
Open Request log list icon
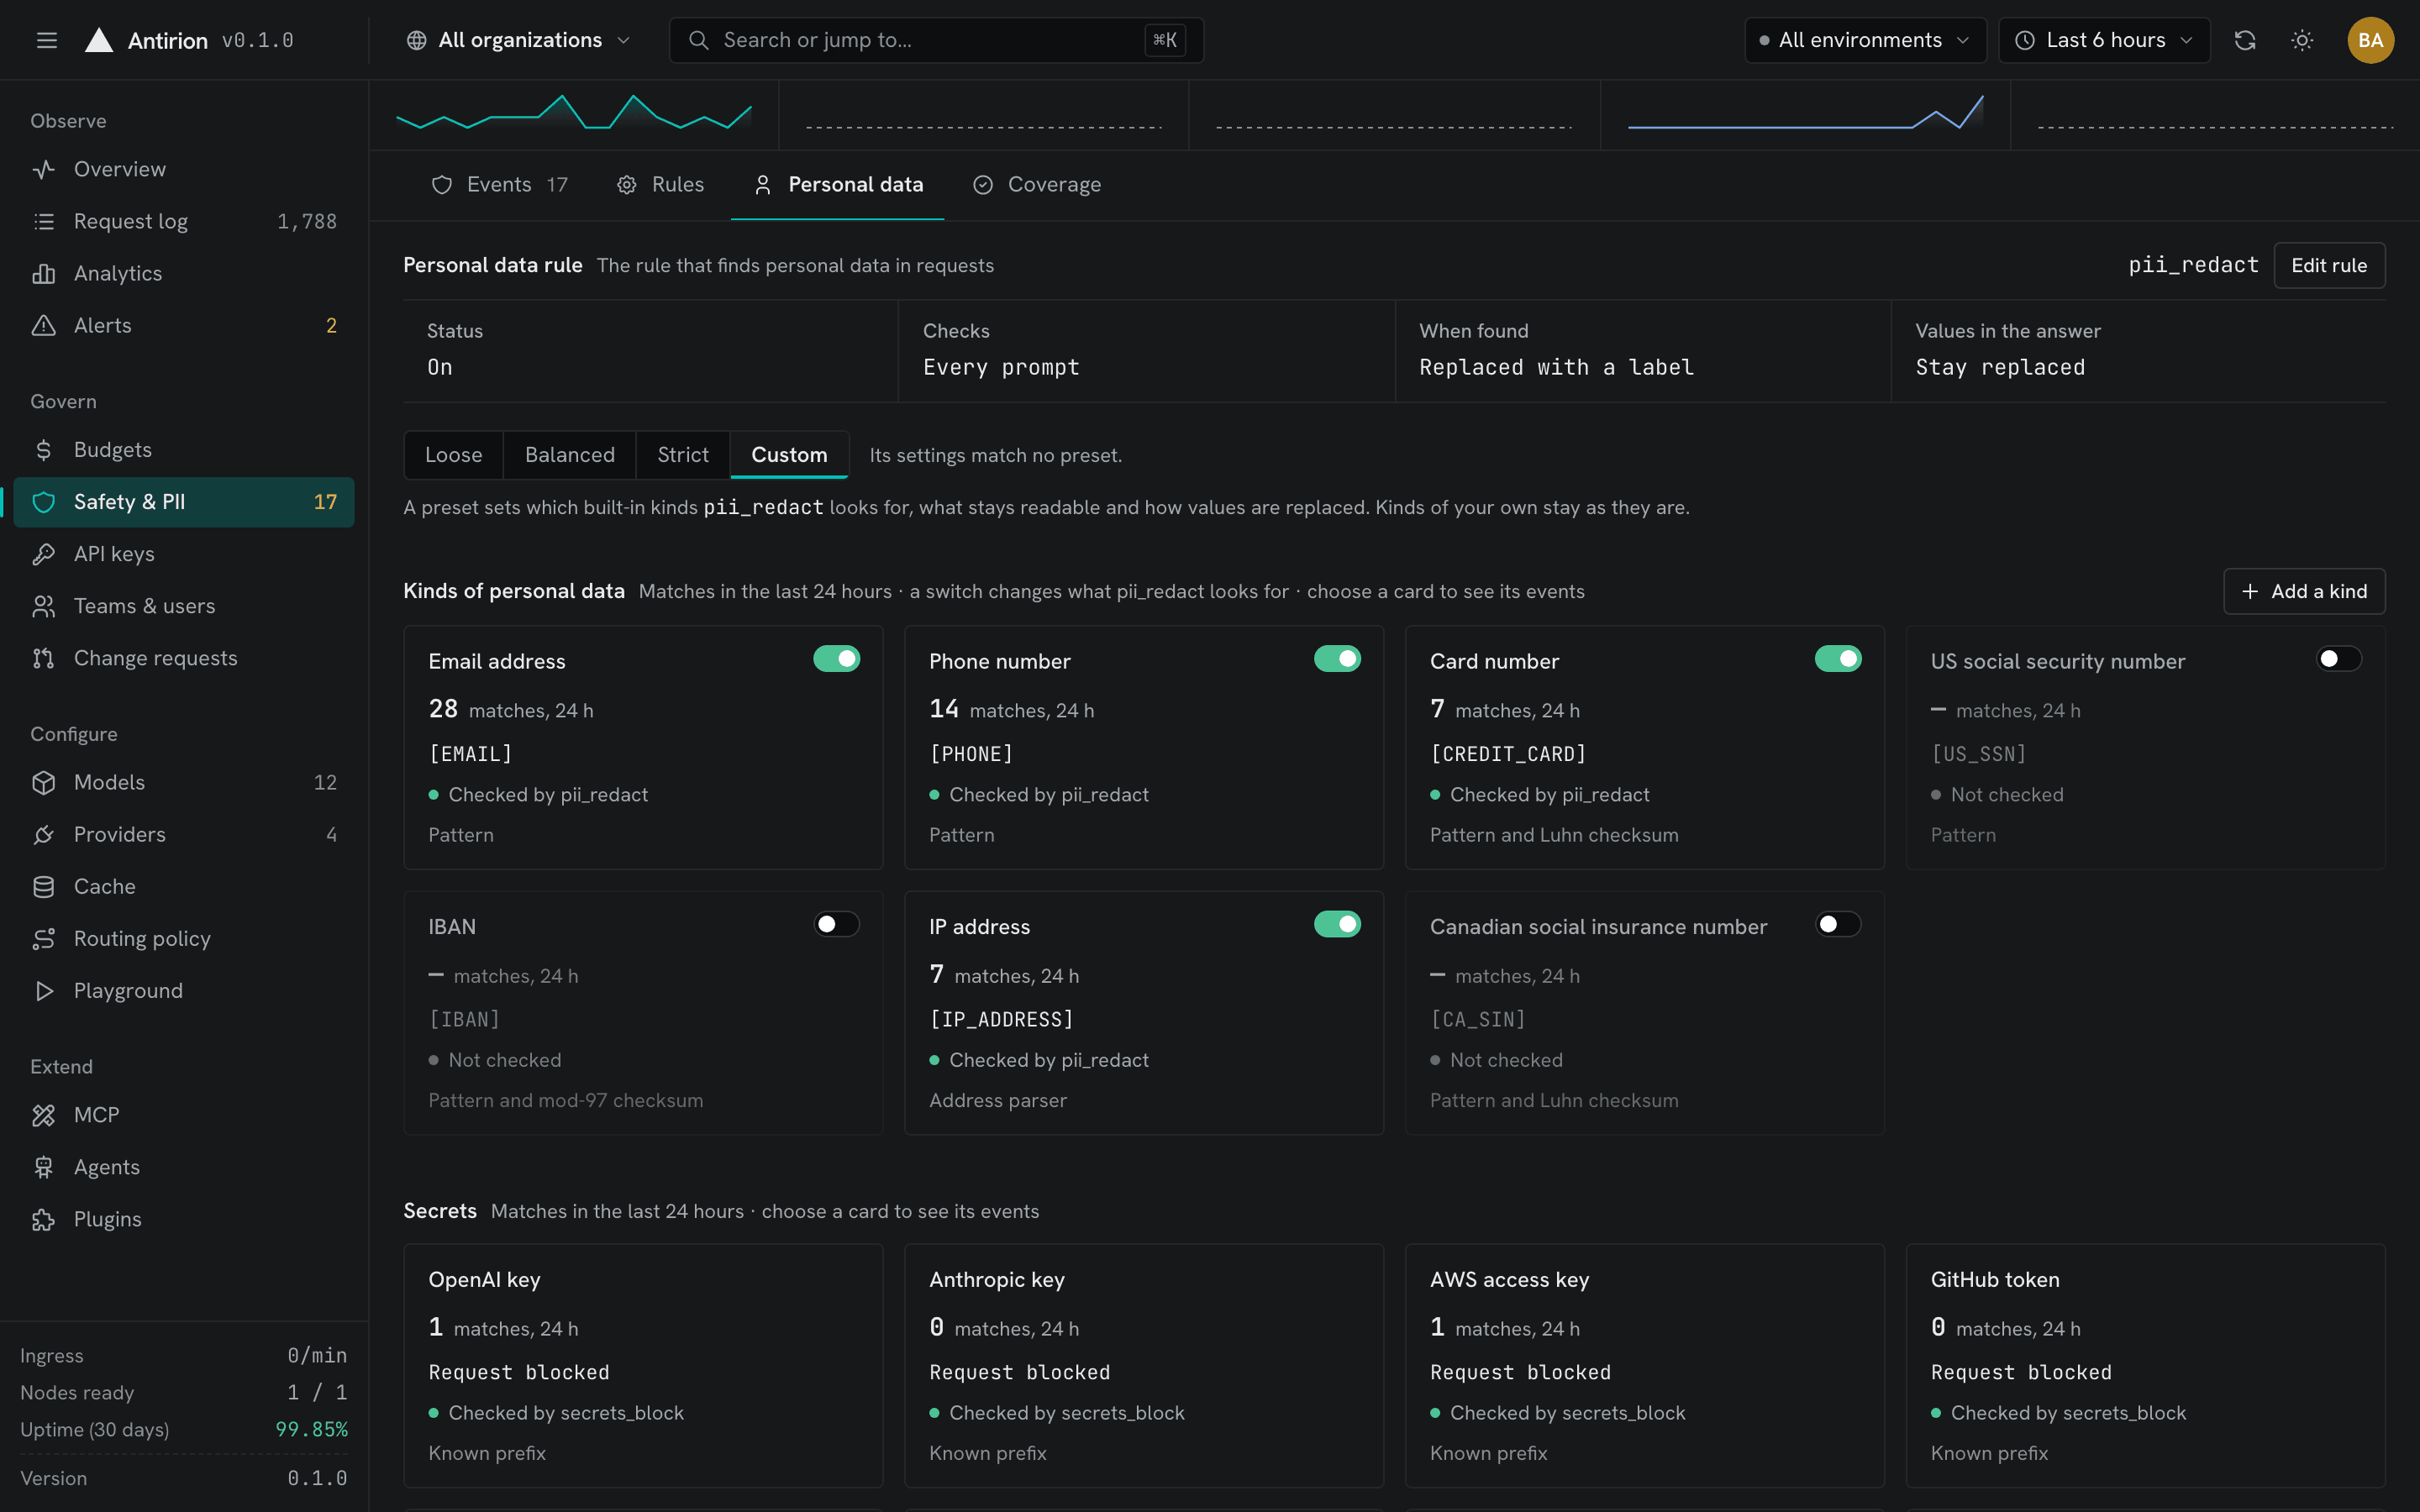[44, 221]
